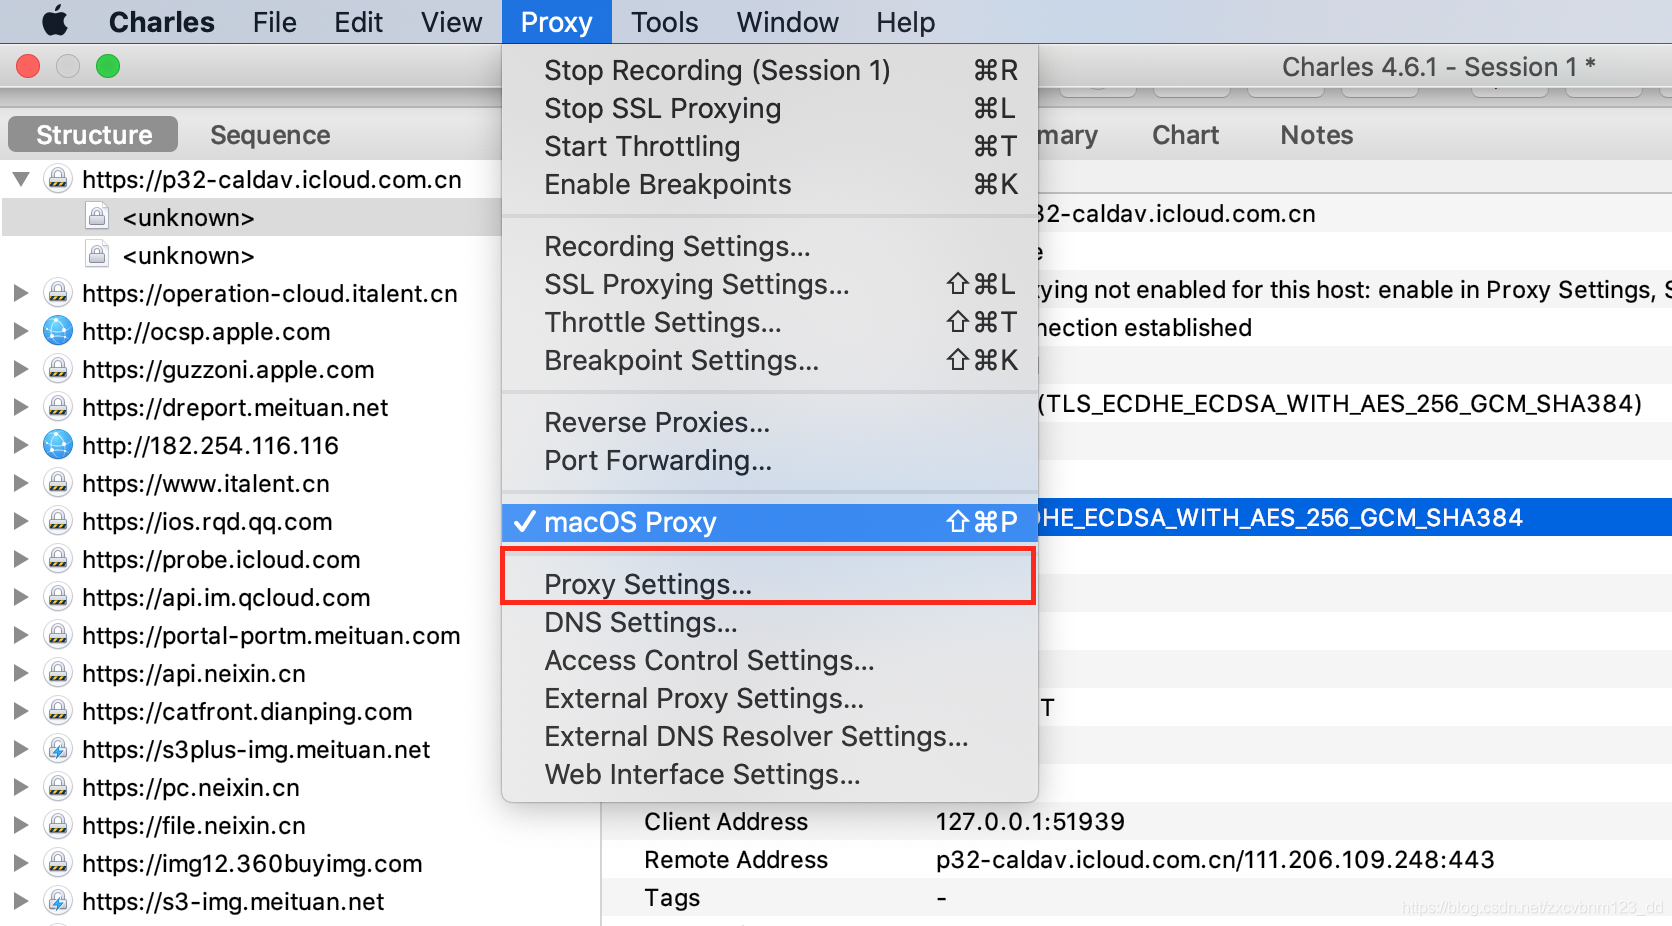Expand the 182.254.116.116 host
The width and height of the screenshot is (1672, 926).
tap(20, 445)
